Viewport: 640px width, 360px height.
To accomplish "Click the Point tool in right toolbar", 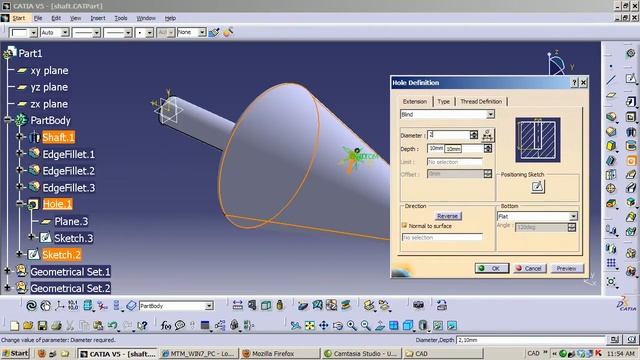I will (611, 66).
